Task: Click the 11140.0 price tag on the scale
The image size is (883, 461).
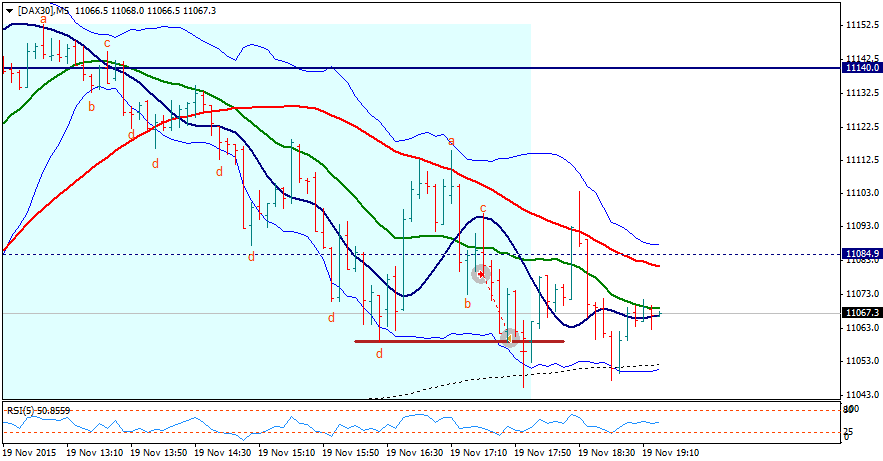Action: [861, 68]
